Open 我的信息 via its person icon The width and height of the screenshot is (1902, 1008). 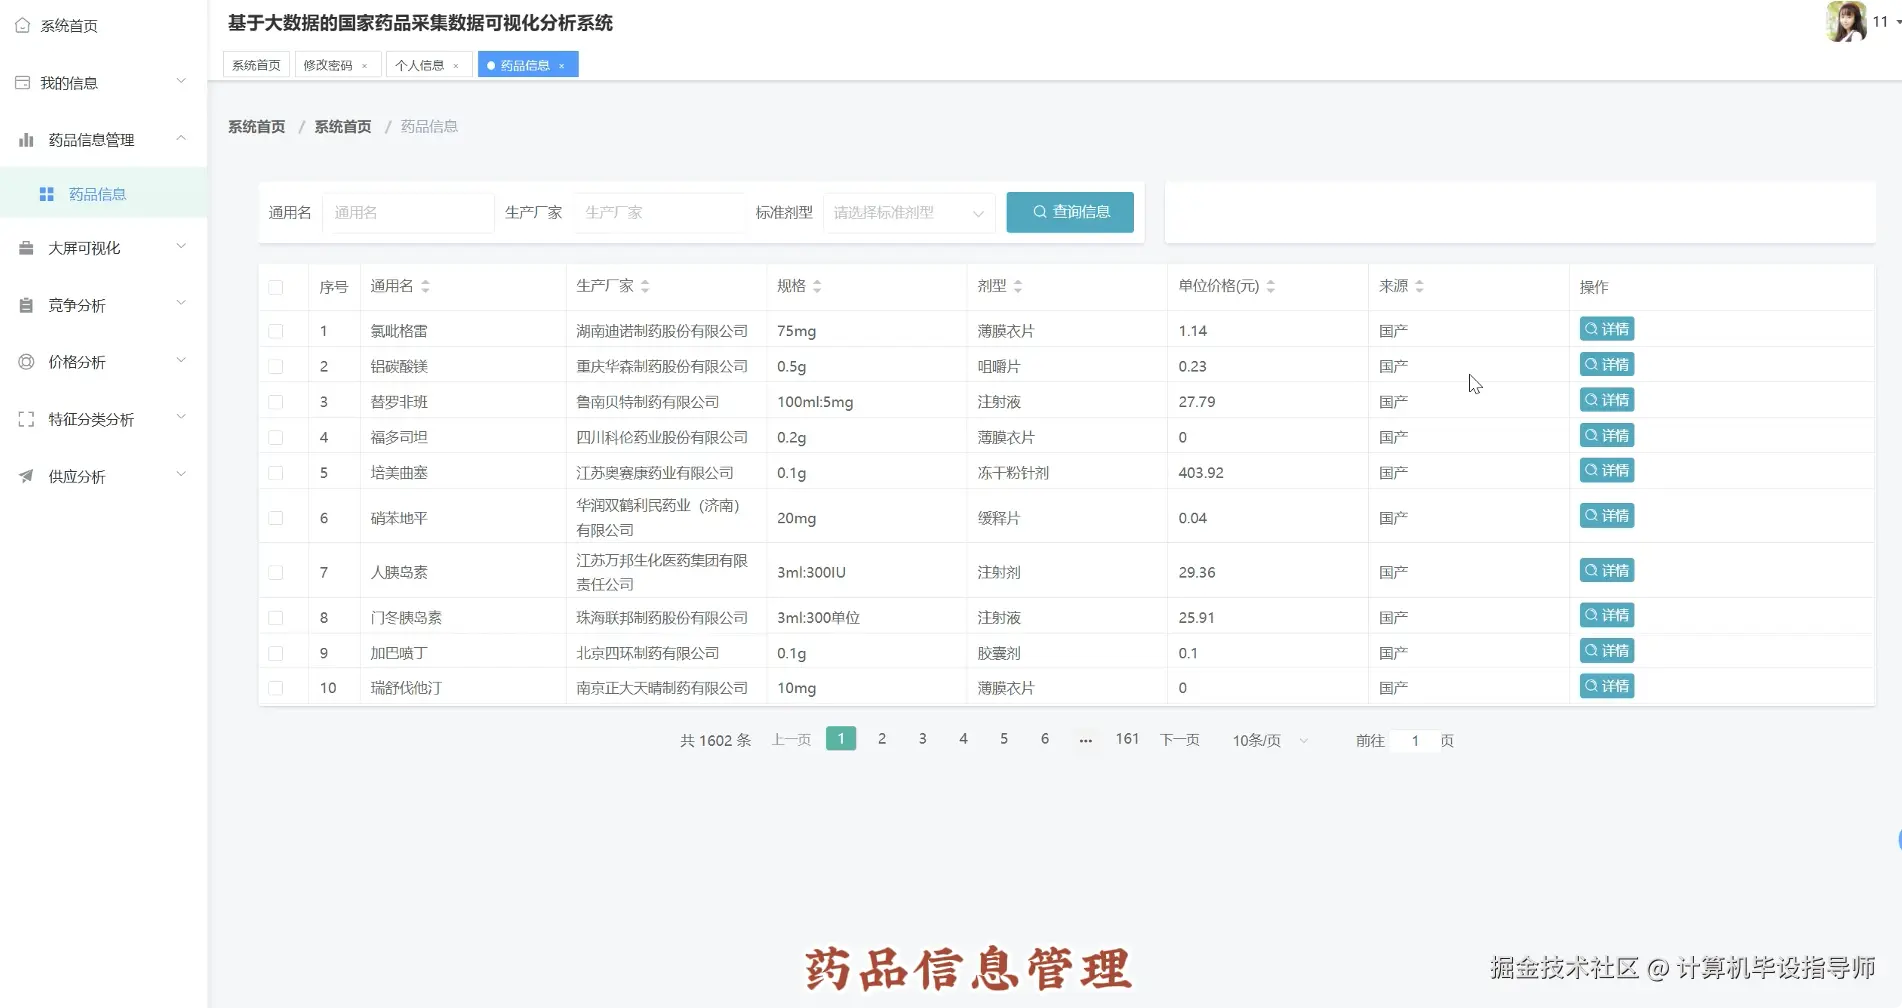[x=22, y=82]
